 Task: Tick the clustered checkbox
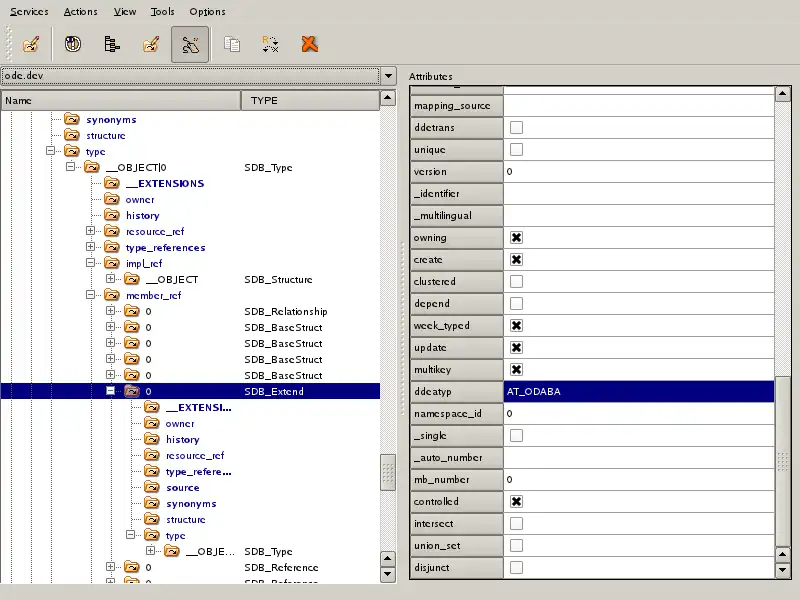pyautogui.click(x=517, y=282)
